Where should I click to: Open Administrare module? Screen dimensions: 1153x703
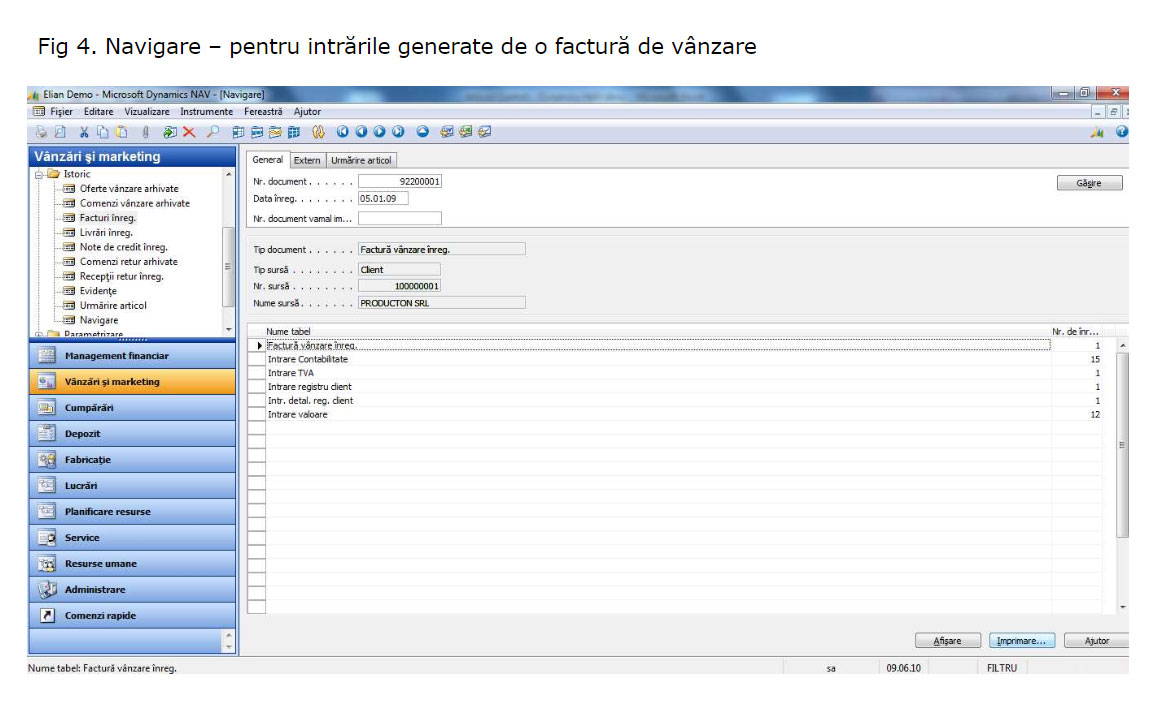pos(132,590)
